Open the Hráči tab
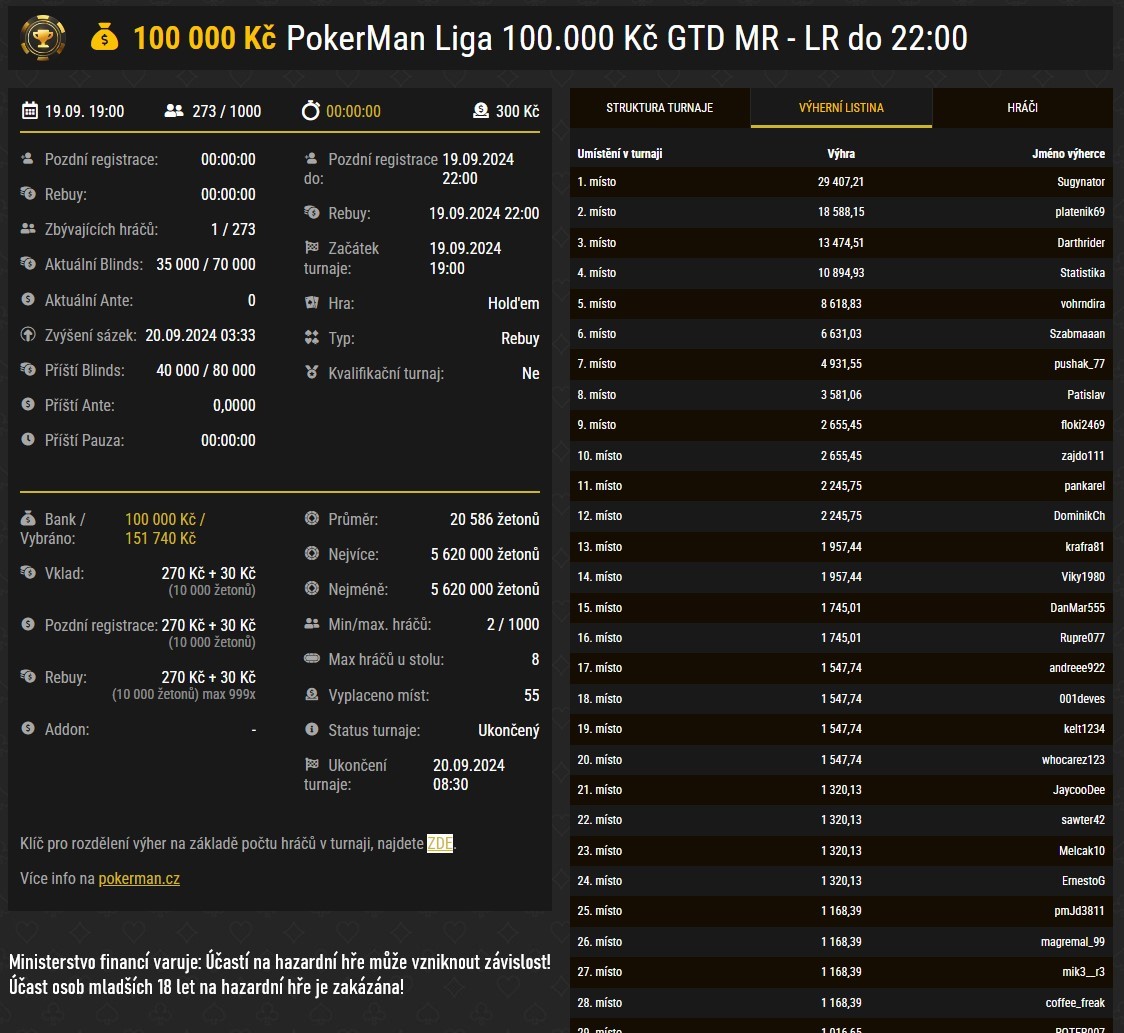1124x1033 pixels. click(1022, 108)
